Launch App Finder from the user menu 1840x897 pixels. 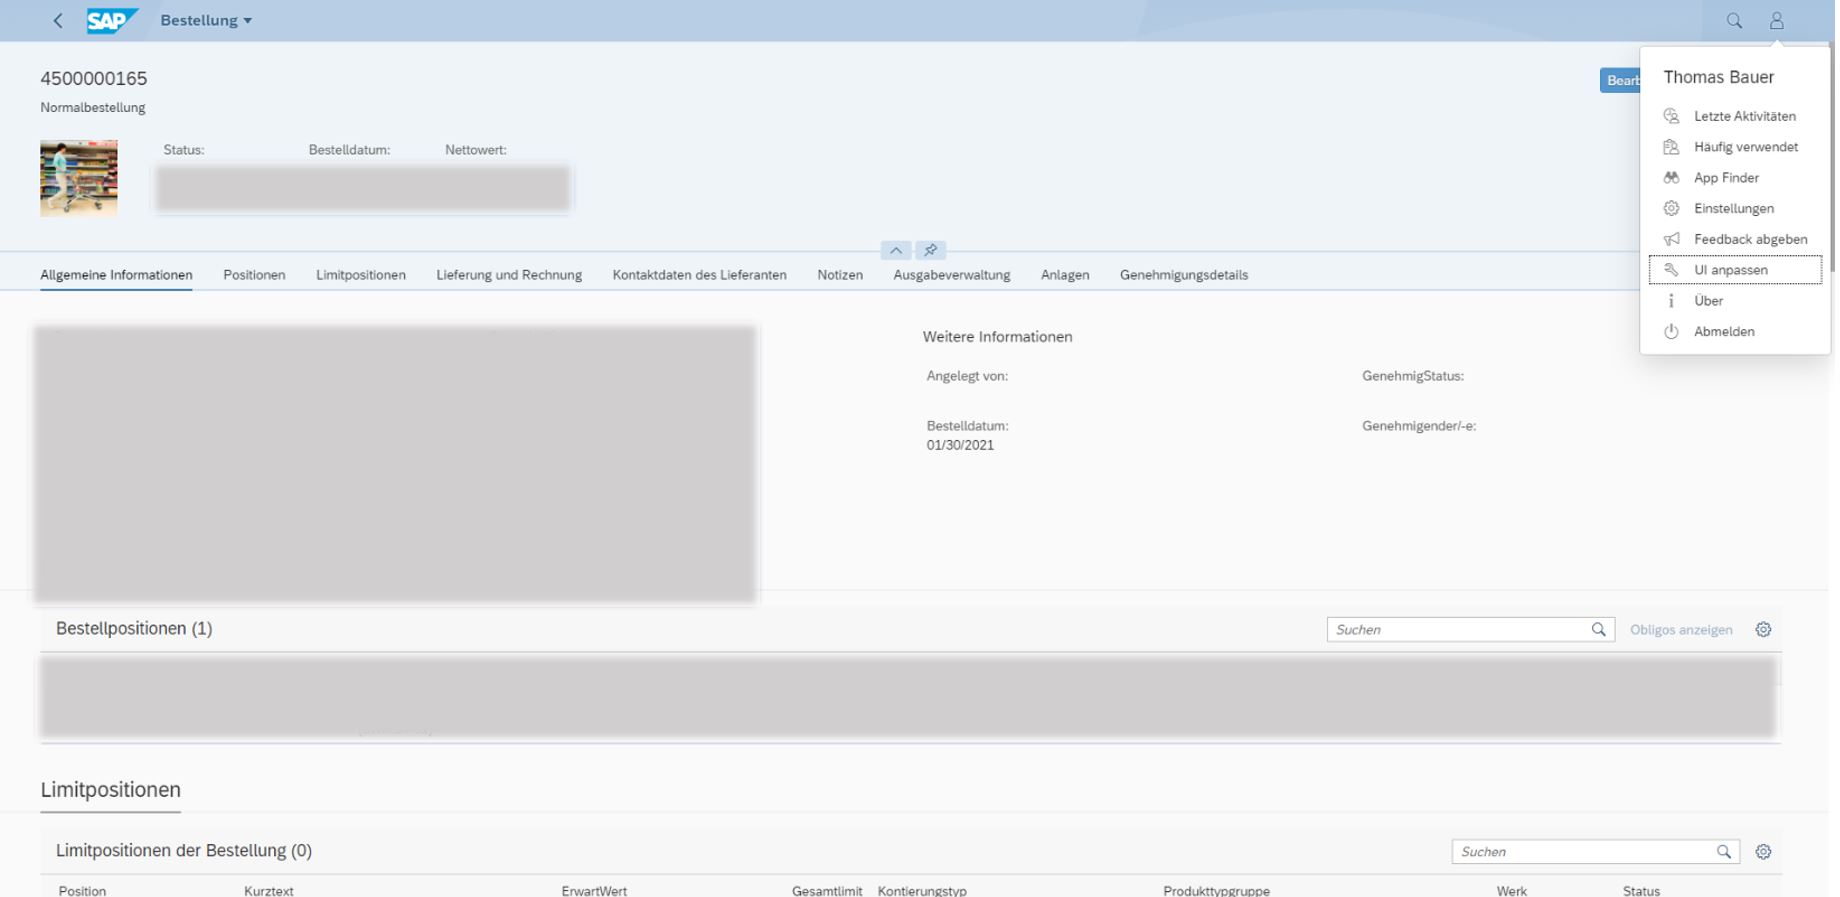1735,178
